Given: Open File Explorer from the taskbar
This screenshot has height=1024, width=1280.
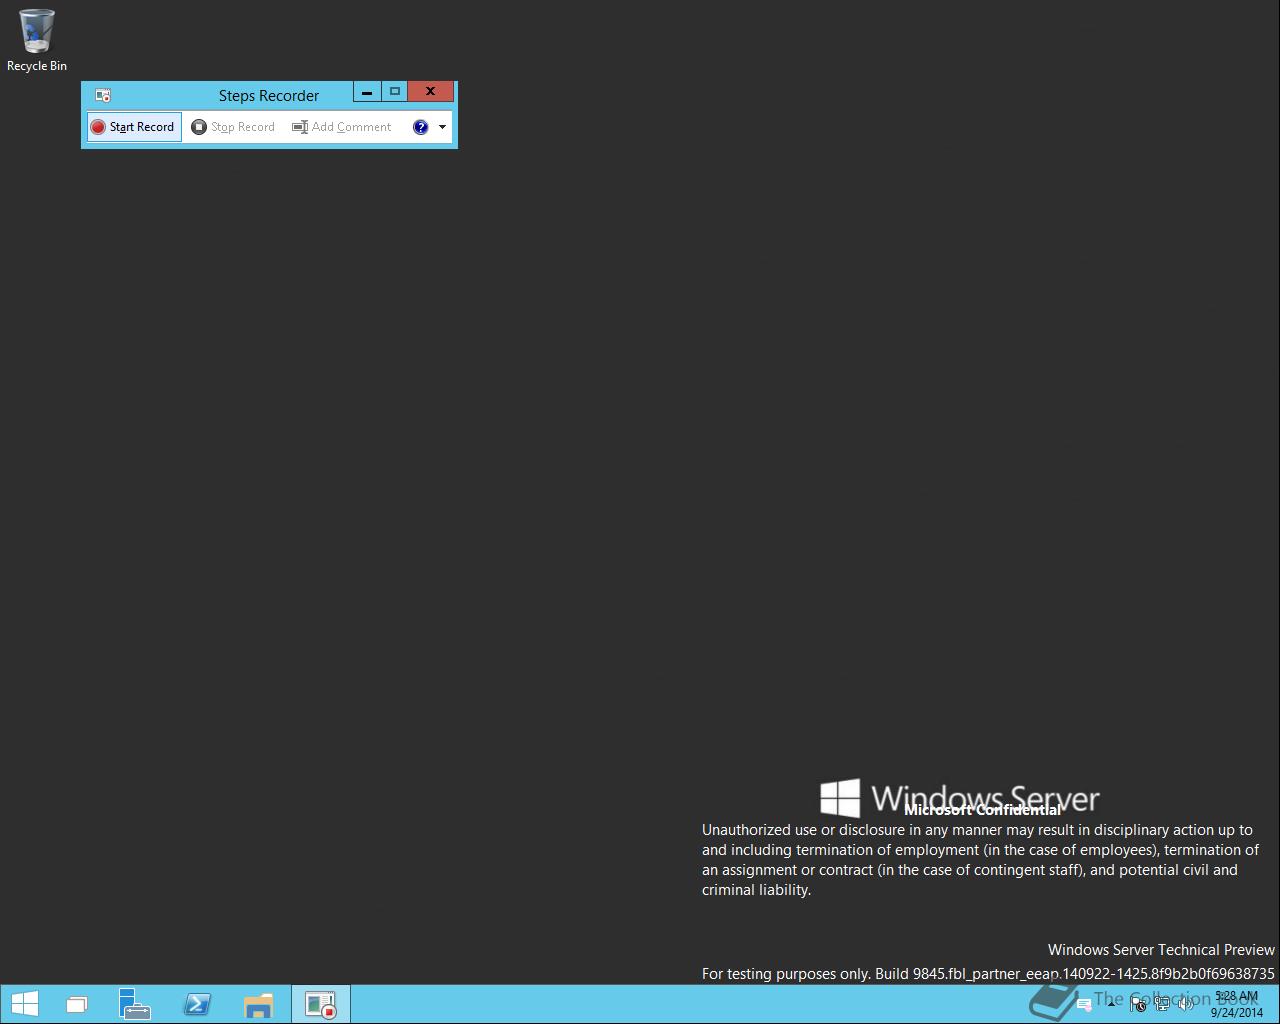Looking at the screenshot, I should coord(258,1004).
